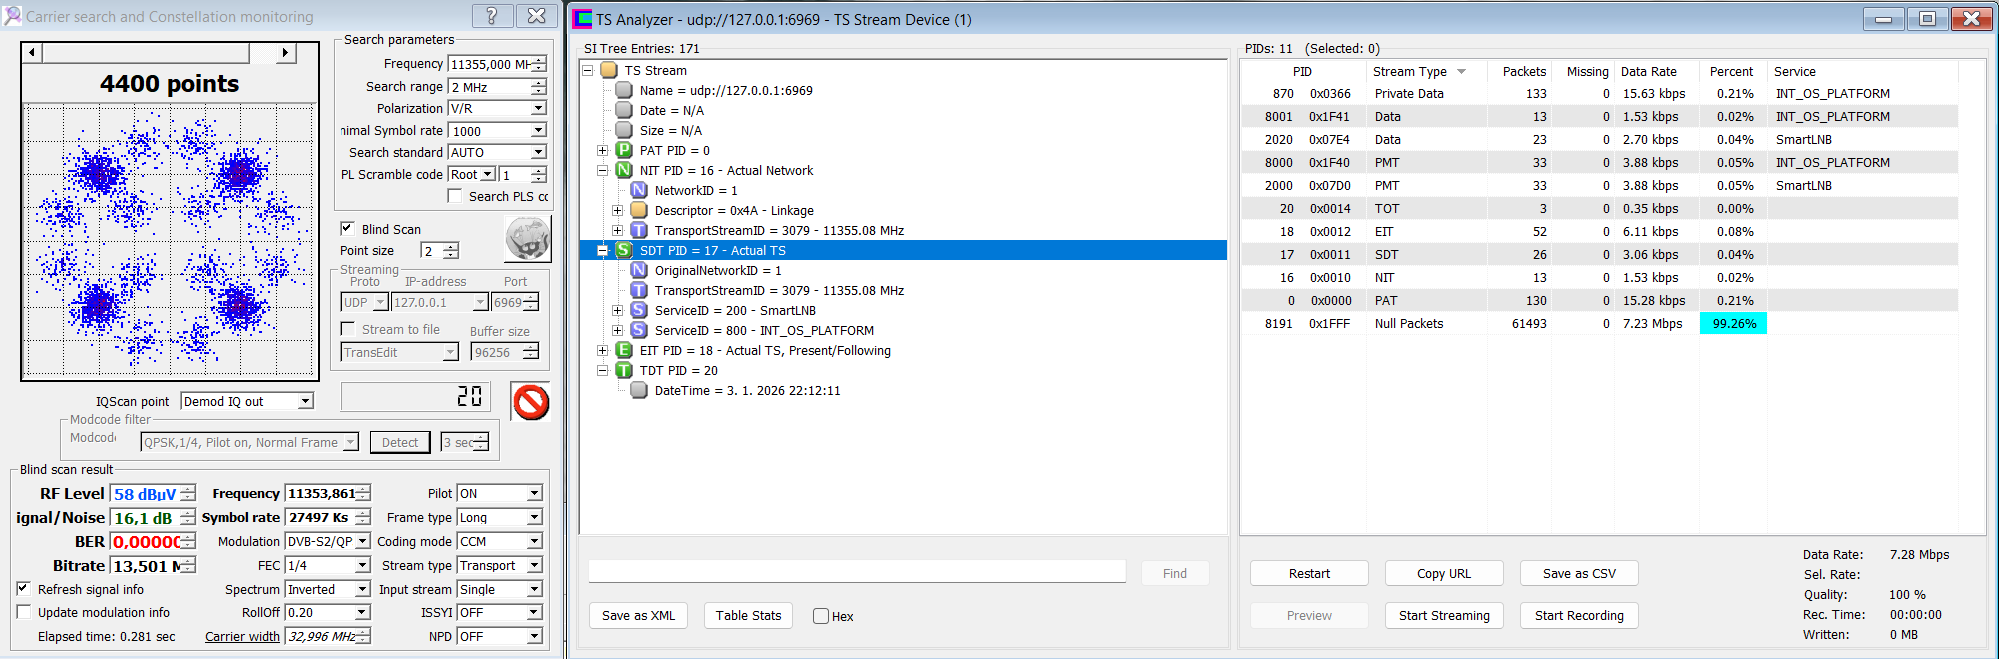1999x659 pixels.
Task: Sort by the Service column header
Action: [1863, 72]
